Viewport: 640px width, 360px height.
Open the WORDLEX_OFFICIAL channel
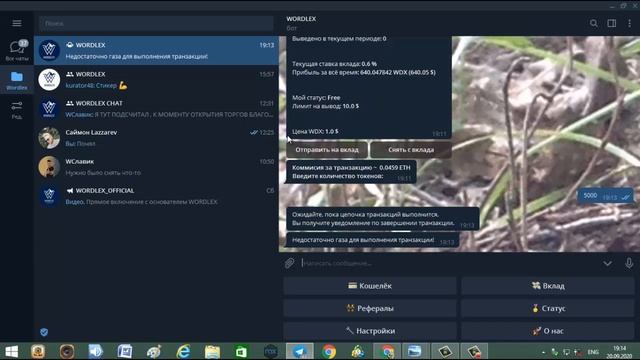(x=156, y=196)
